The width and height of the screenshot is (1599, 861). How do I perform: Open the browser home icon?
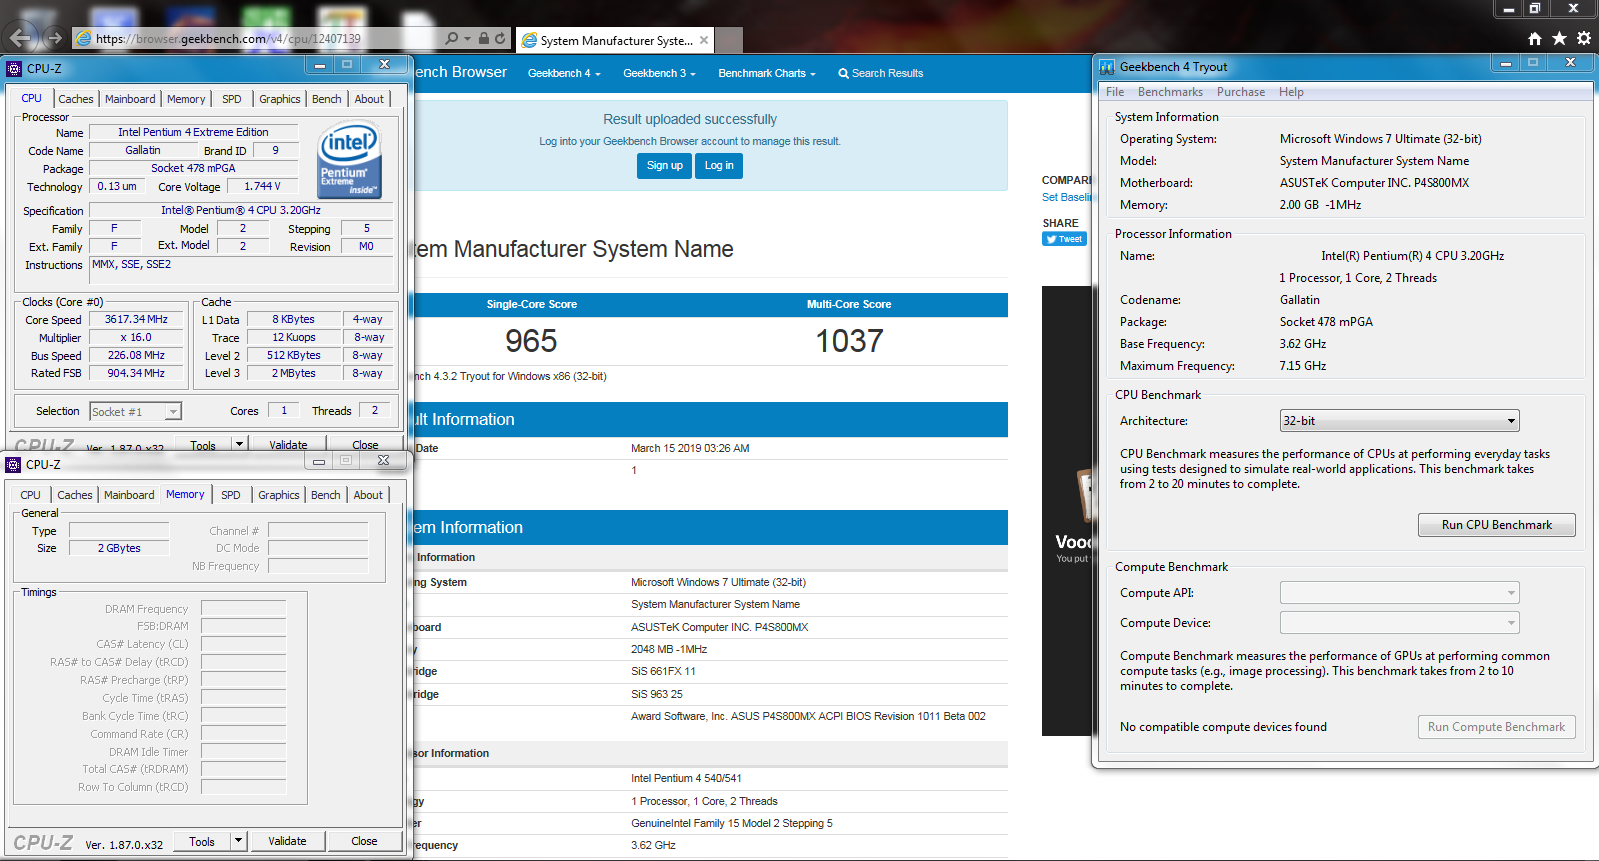coord(1534,38)
